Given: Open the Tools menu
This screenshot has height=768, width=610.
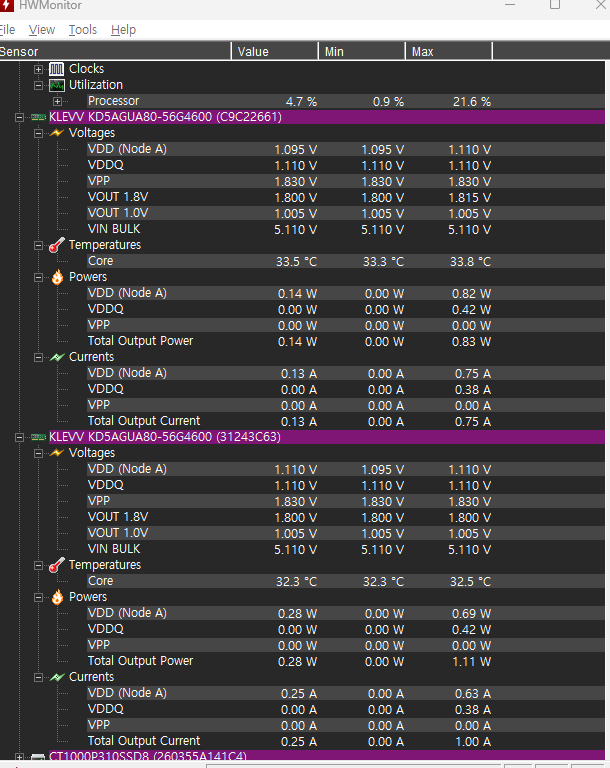Looking at the screenshot, I should (83, 30).
